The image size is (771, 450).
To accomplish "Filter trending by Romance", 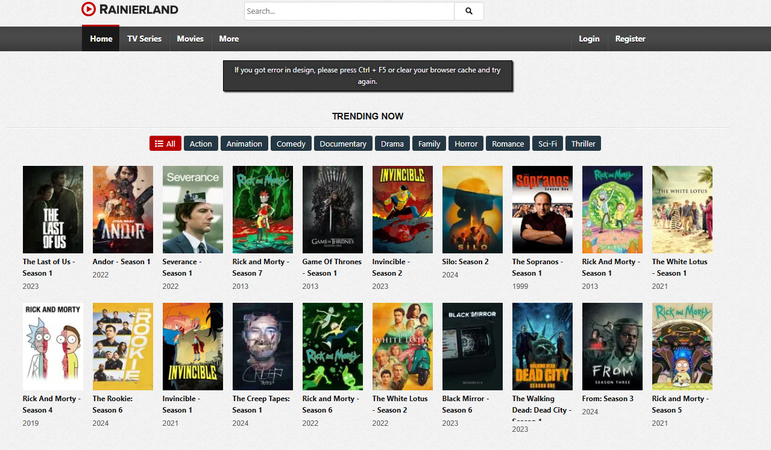I will pos(507,144).
